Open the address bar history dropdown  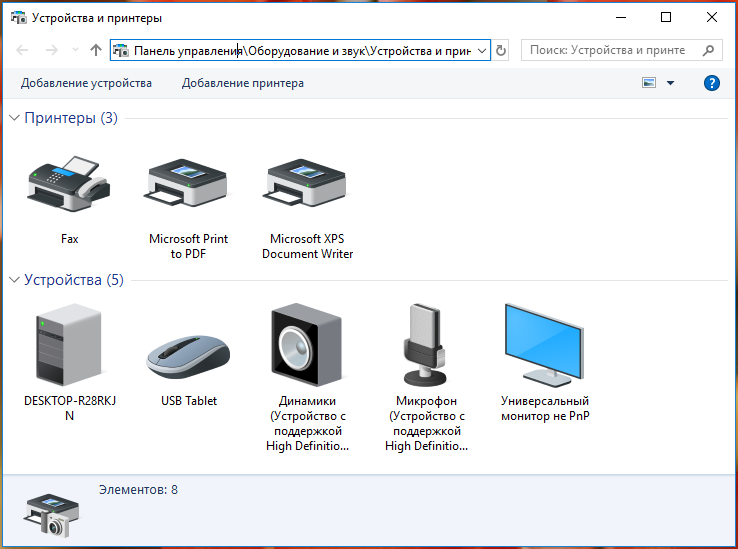[482, 50]
